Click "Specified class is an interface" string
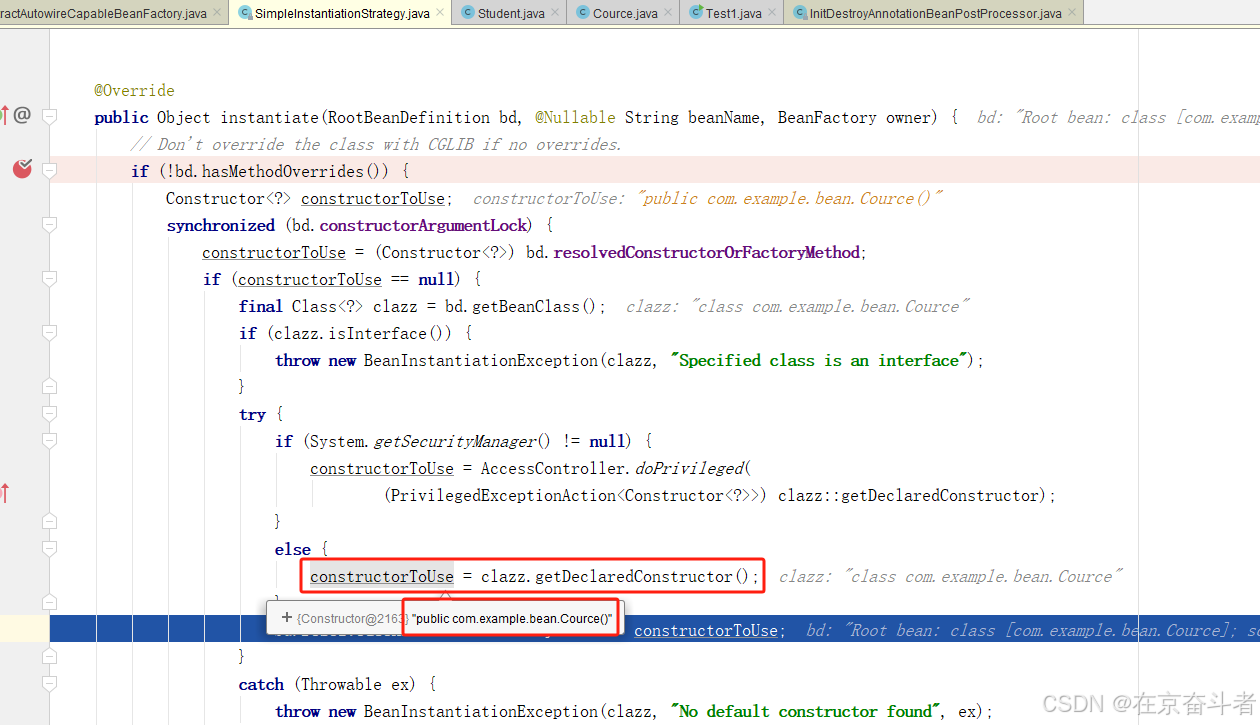Image resolution: width=1260 pixels, height=725 pixels. [821, 360]
